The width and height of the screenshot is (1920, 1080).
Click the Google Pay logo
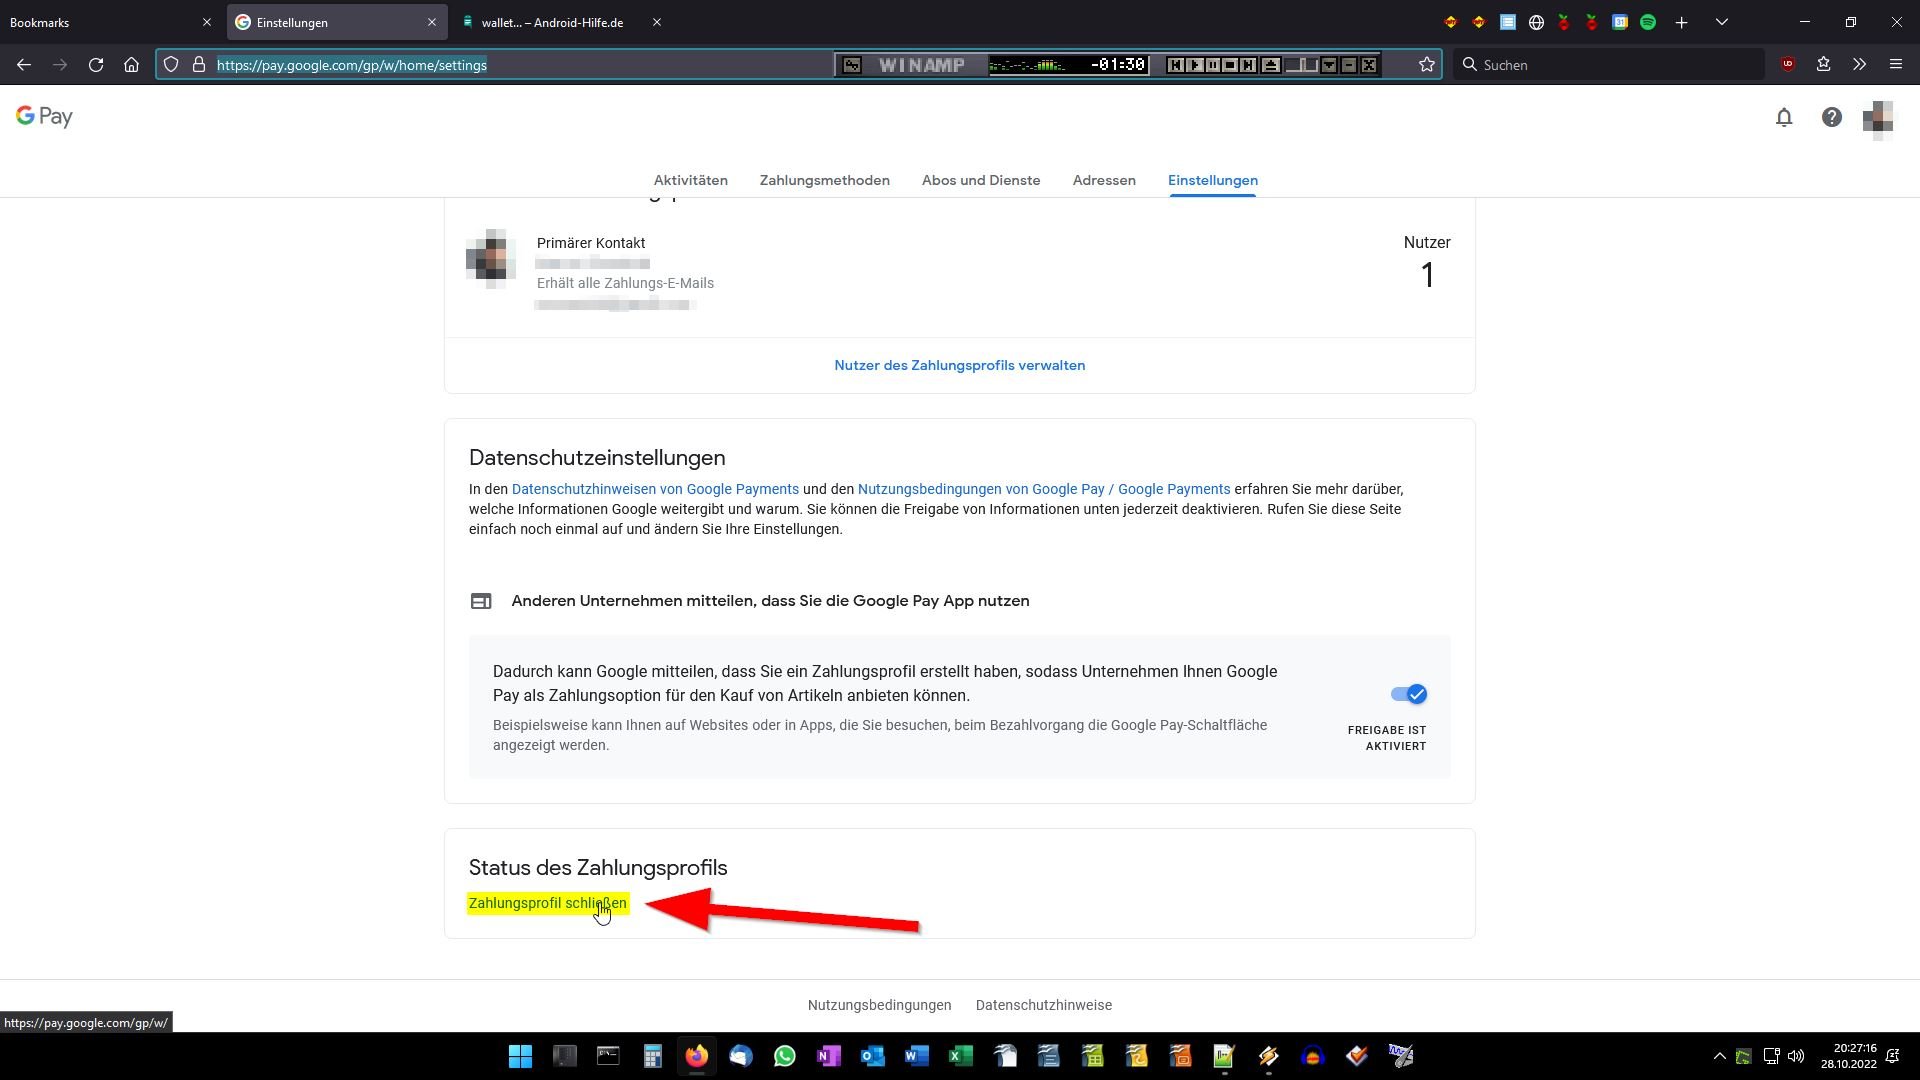pyautogui.click(x=44, y=117)
